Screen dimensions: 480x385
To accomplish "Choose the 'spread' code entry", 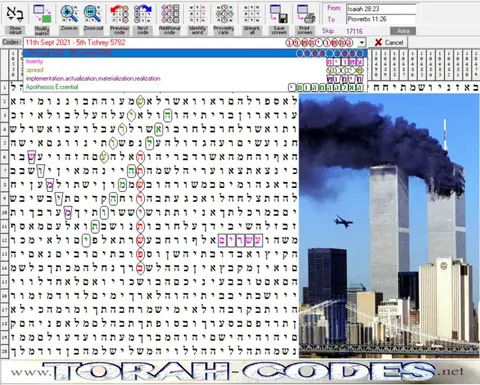I will pyautogui.click(x=195, y=70).
